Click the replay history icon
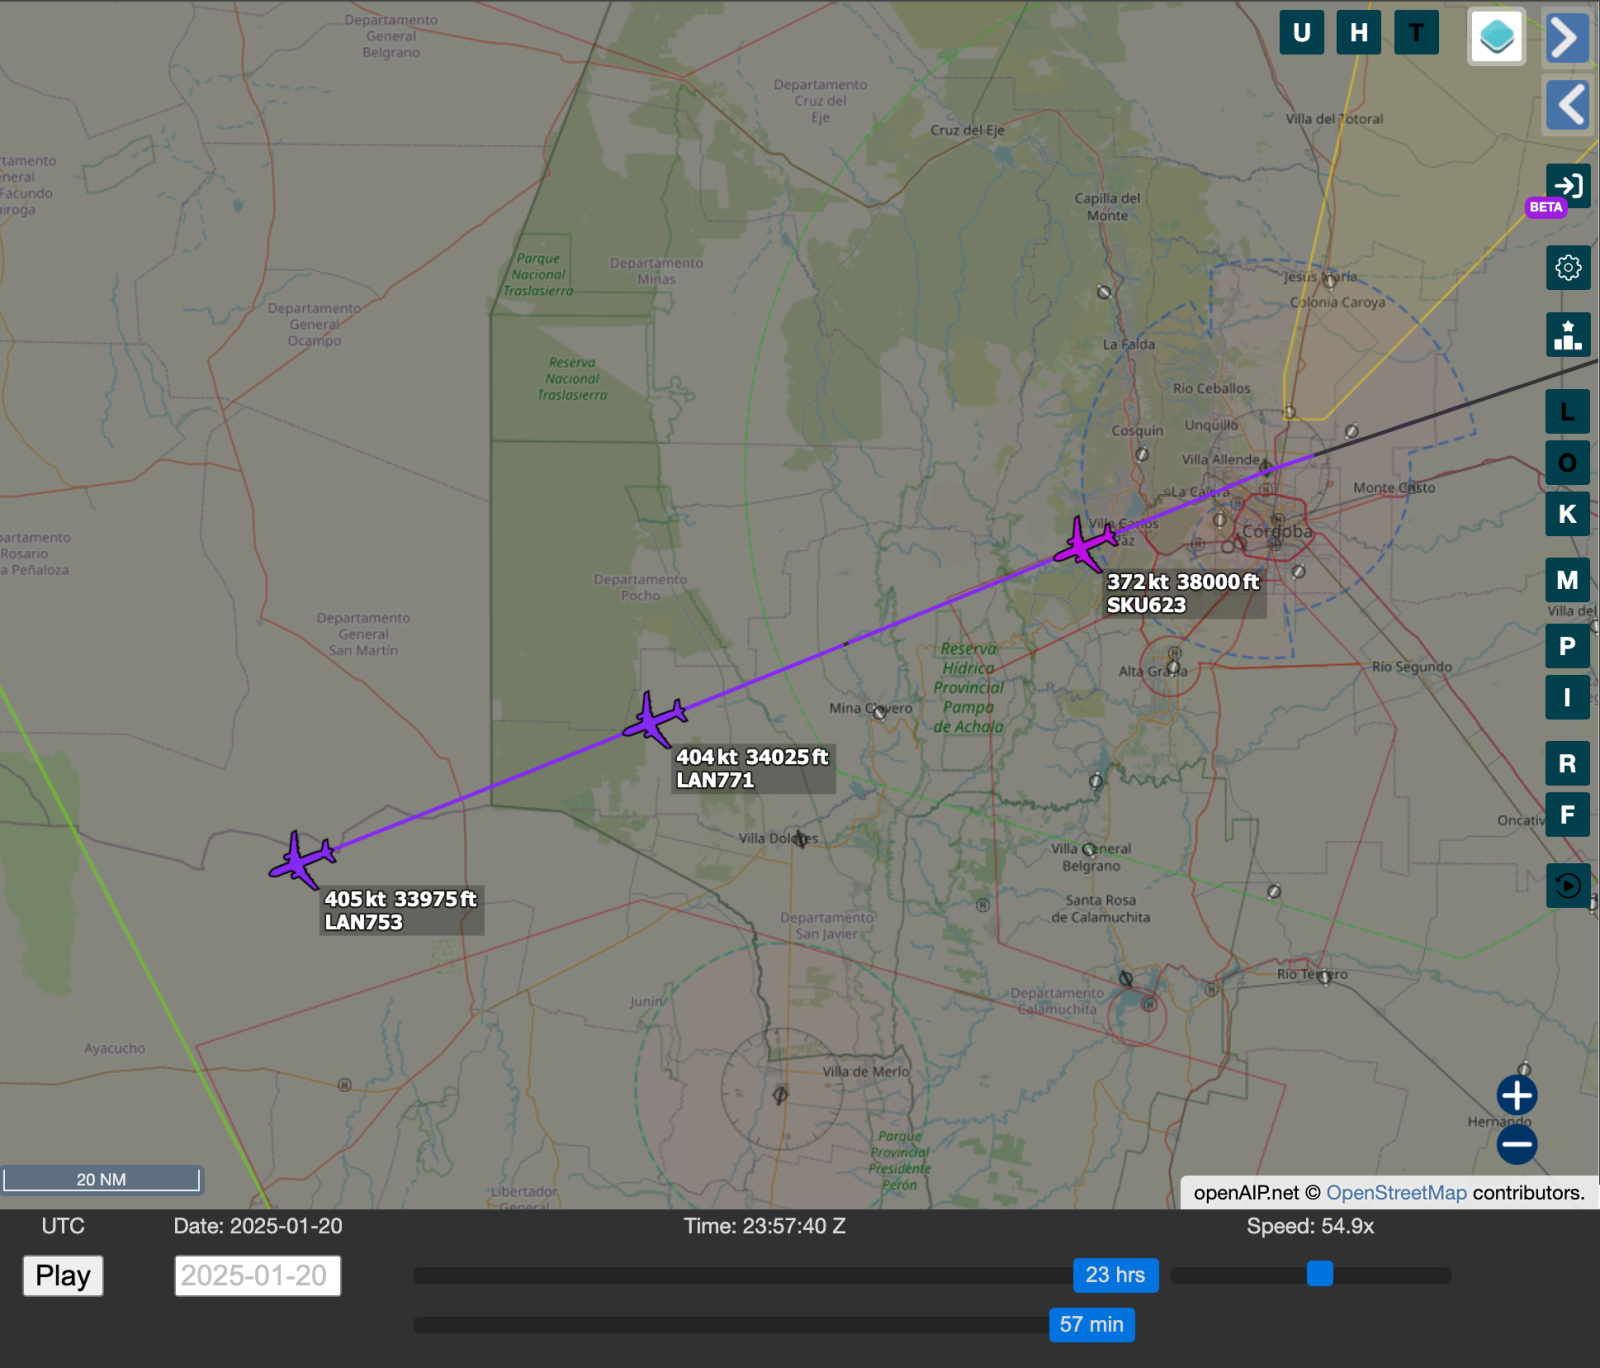1600x1368 pixels. [1567, 885]
